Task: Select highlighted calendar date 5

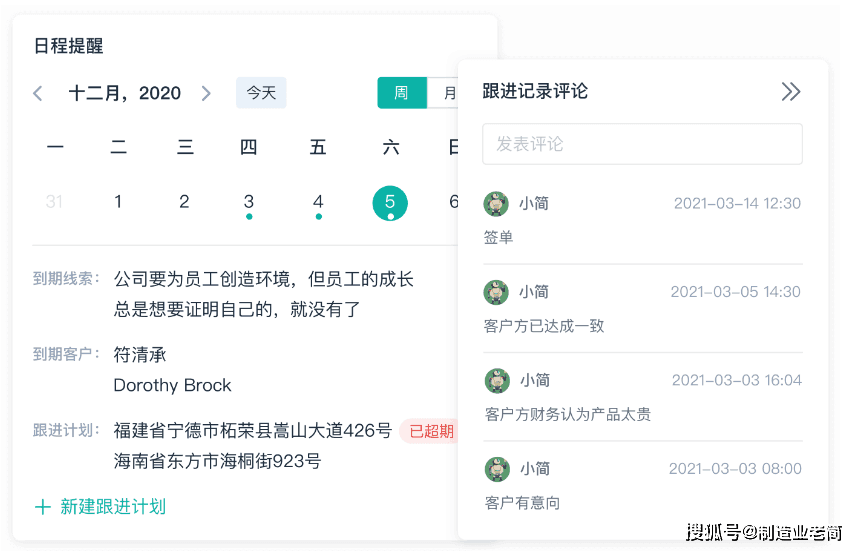Action: pyautogui.click(x=390, y=203)
